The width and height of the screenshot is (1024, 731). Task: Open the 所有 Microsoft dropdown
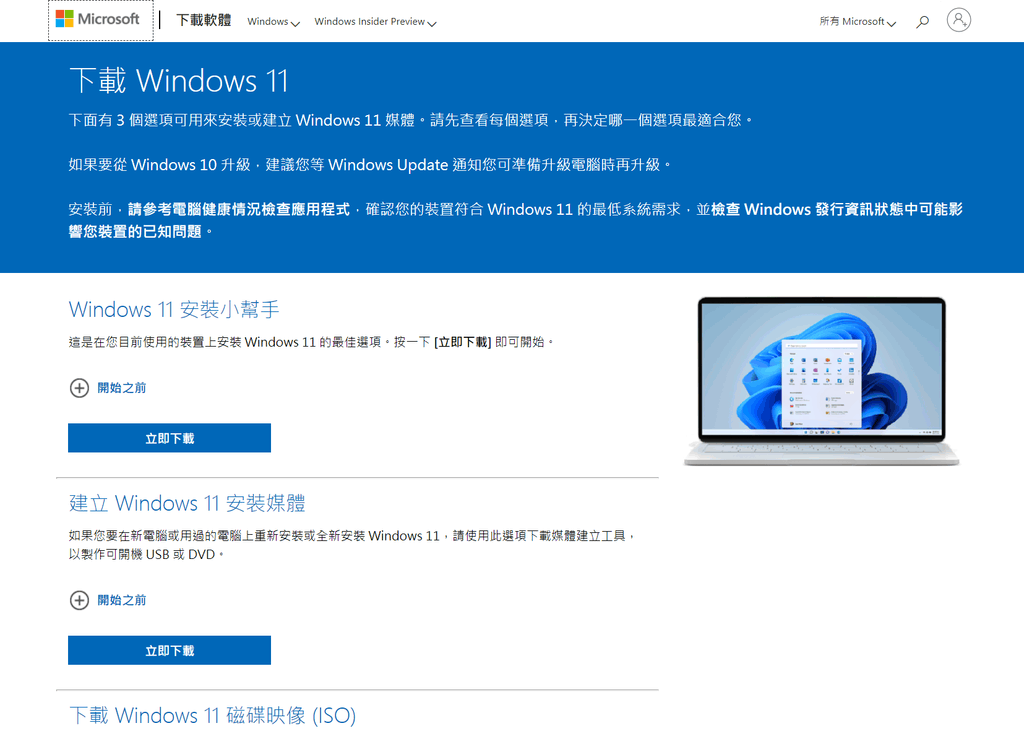click(857, 22)
